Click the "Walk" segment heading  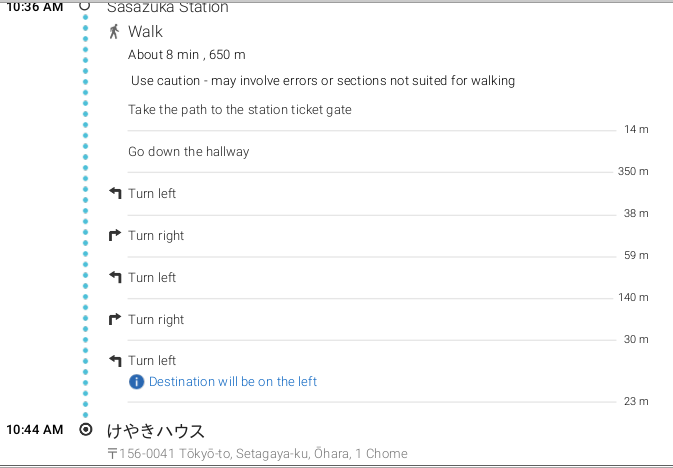tap(145, 32)
